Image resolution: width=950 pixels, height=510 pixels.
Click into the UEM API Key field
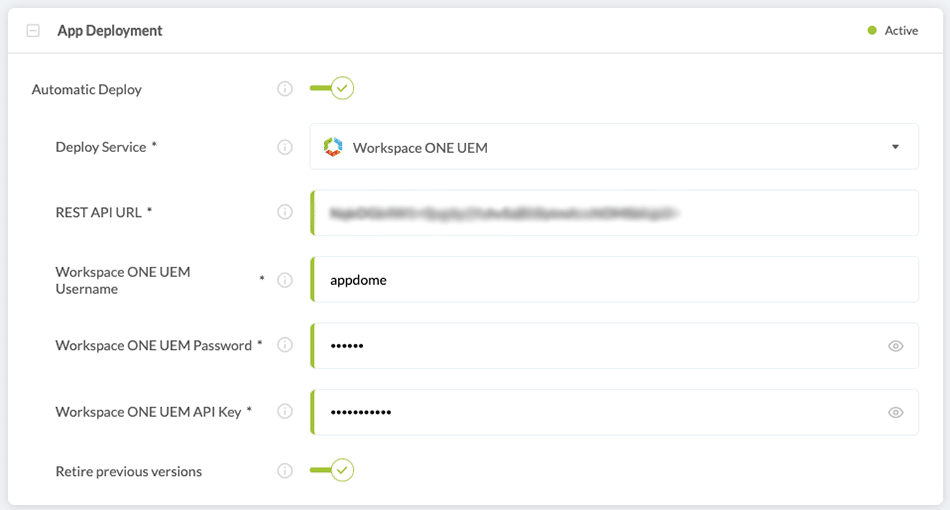tap(600, 412)
